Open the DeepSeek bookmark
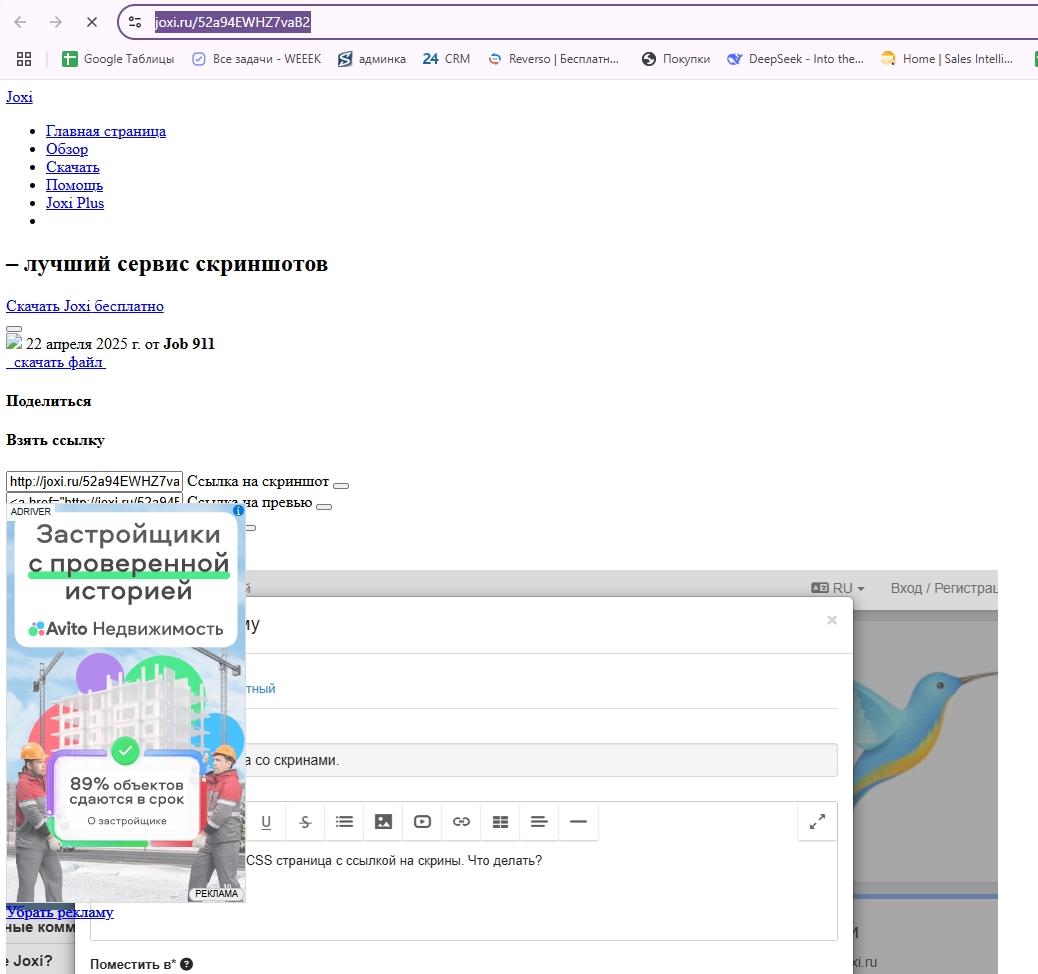Viewport: 1038px width, 974px height. pyautogui.click(x=796, y=59)
